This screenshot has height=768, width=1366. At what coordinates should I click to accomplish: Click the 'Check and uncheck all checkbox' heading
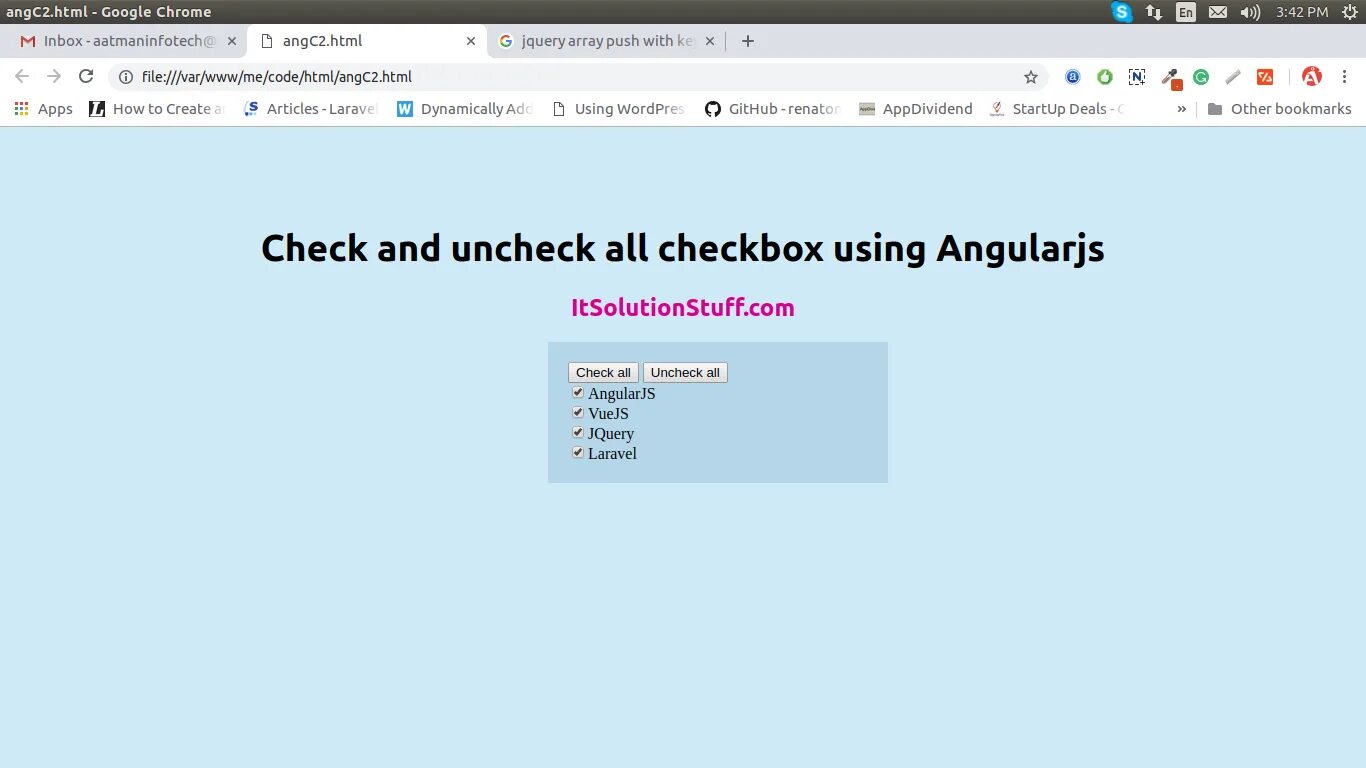683,248
